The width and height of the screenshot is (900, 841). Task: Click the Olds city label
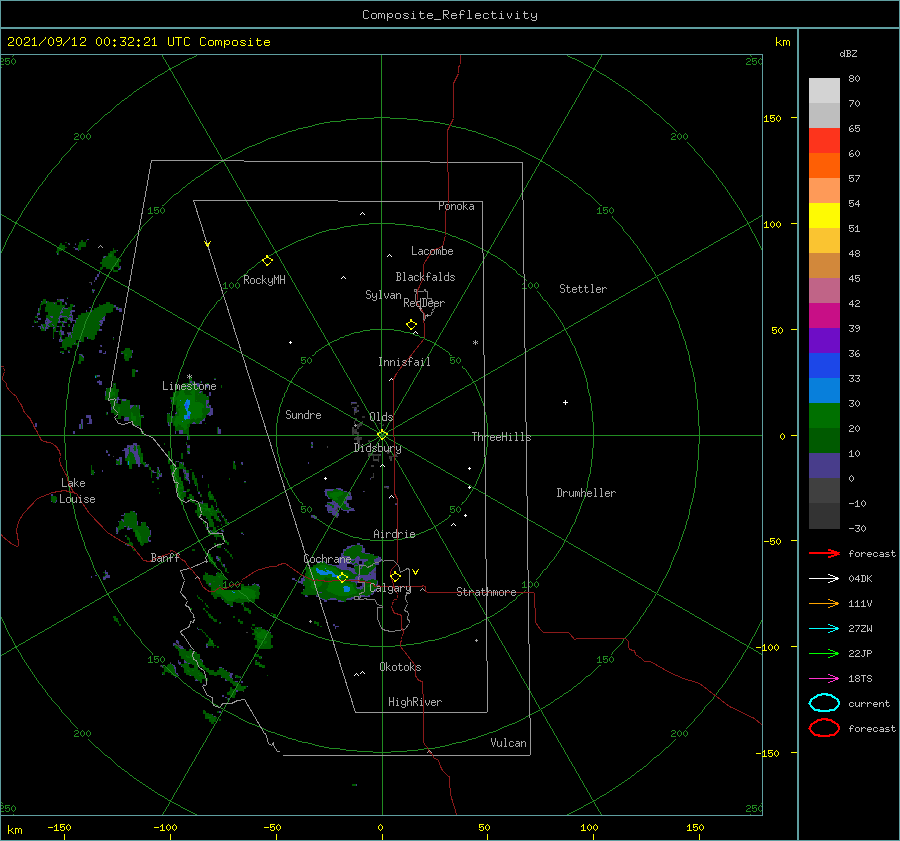[381, 417]
